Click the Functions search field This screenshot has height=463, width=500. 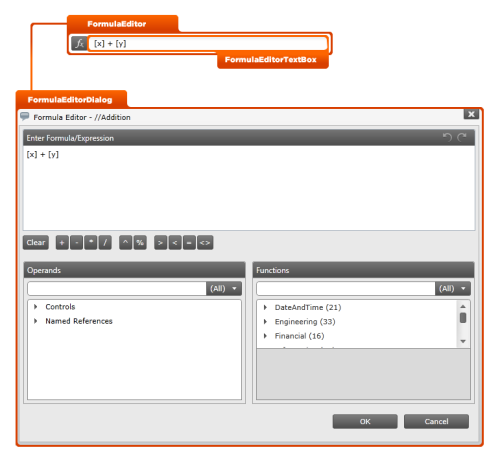[x=346, y=289]
